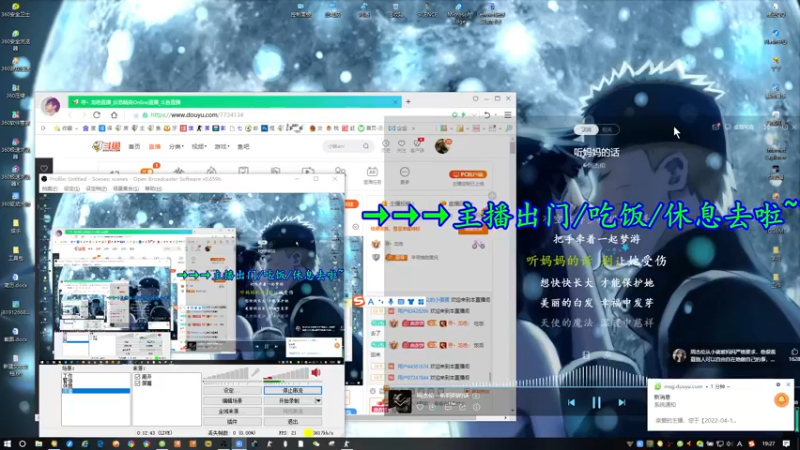Click the browser back arrow

[70, 115]
